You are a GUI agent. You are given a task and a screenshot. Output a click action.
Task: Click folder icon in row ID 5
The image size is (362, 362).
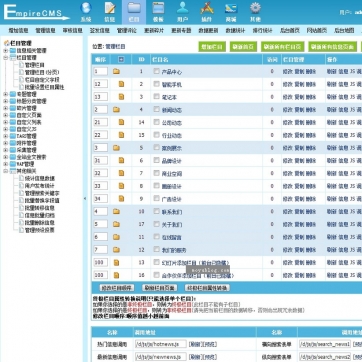(116, 148)
